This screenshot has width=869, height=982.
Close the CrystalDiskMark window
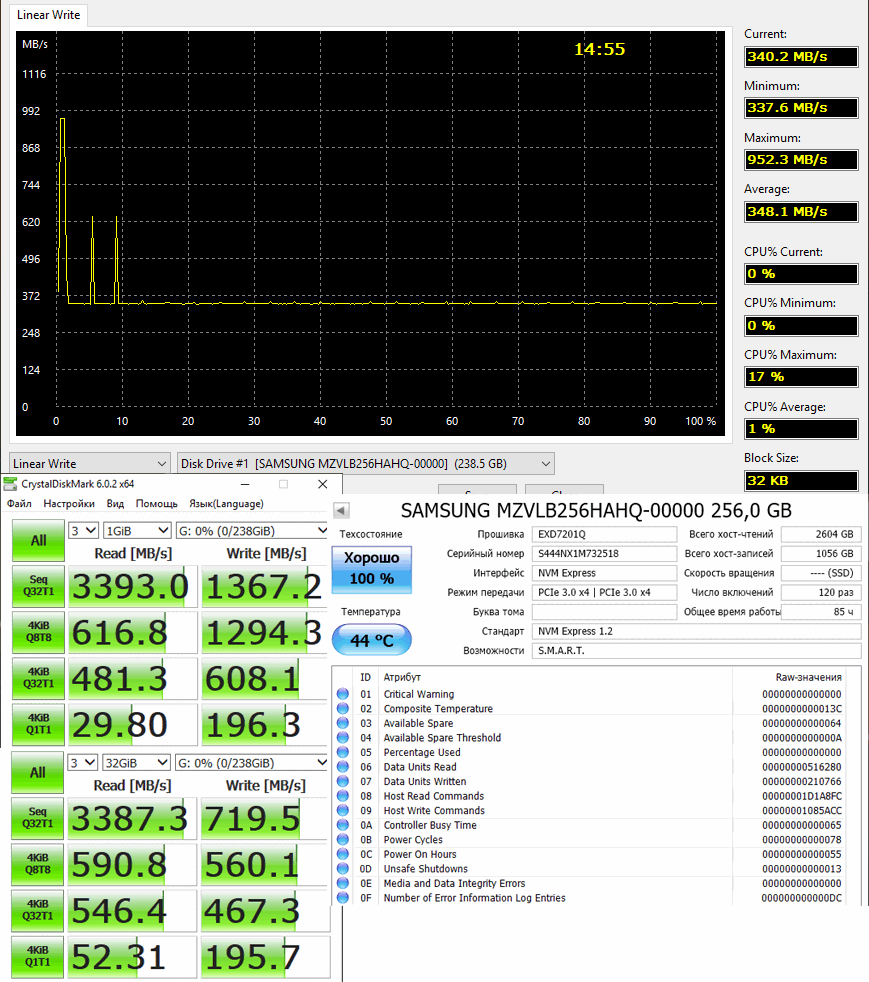pos(322,484)
